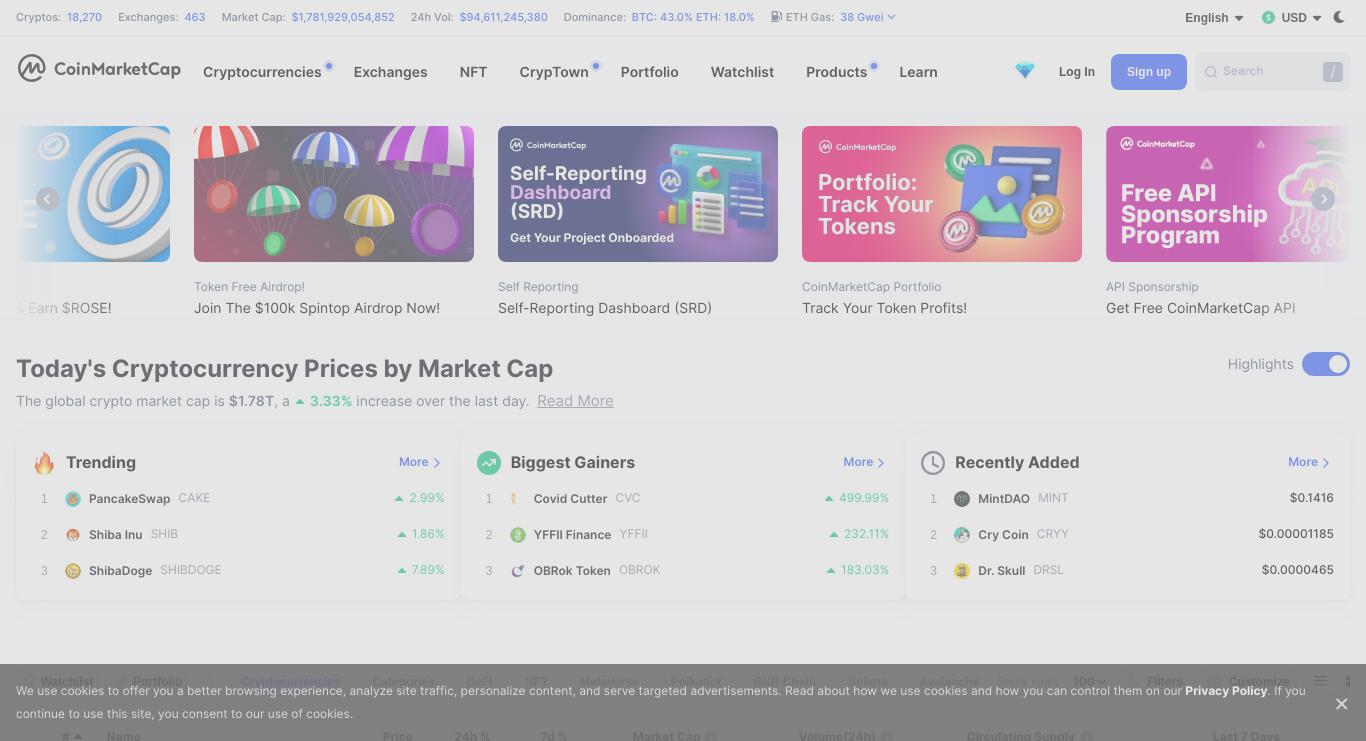Open the Read More link

(575, 401)
